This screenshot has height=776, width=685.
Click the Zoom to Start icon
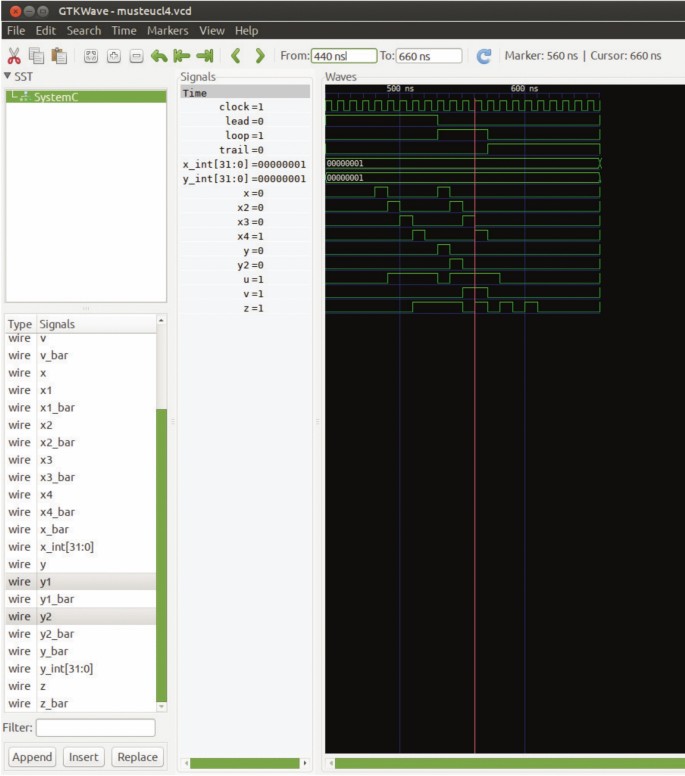(x=182, y=56)
